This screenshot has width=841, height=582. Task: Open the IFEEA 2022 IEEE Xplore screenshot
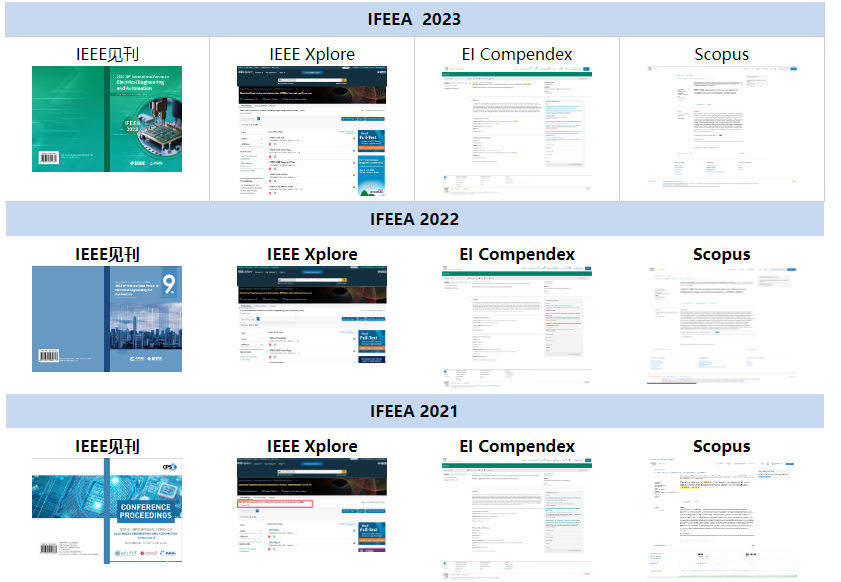(312, 315)
